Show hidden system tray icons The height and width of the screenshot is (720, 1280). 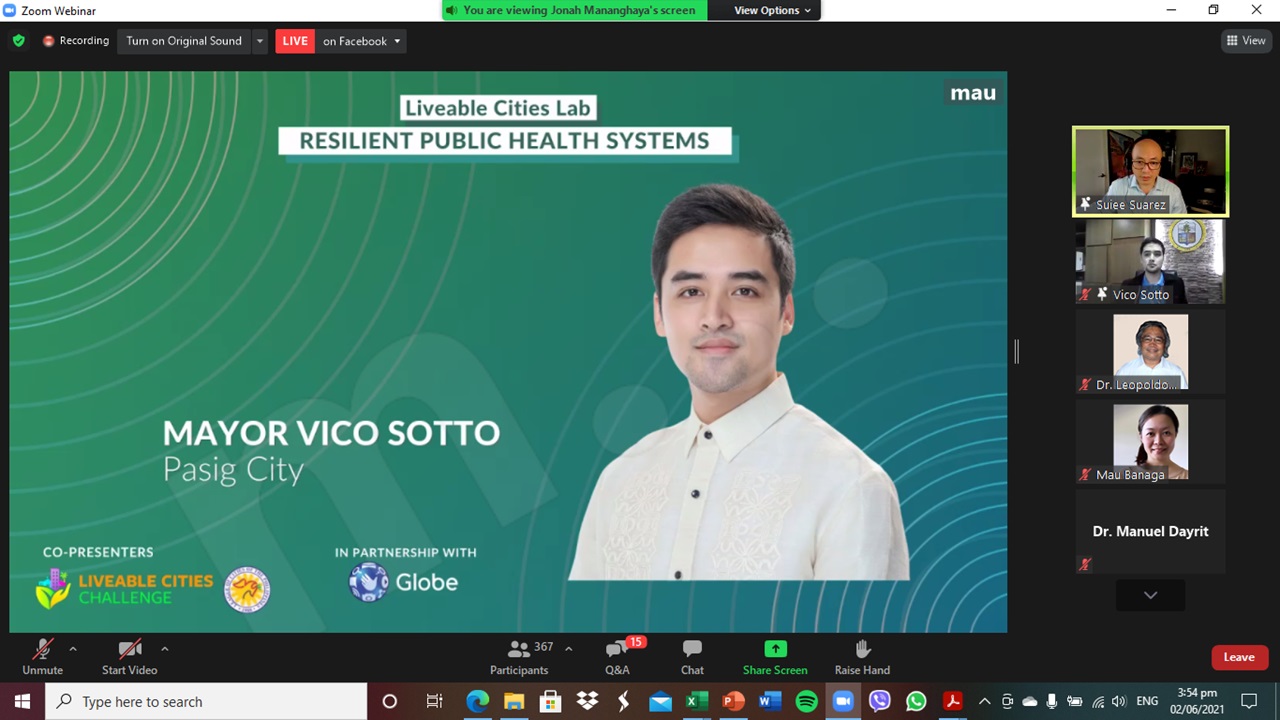(984, 701)
